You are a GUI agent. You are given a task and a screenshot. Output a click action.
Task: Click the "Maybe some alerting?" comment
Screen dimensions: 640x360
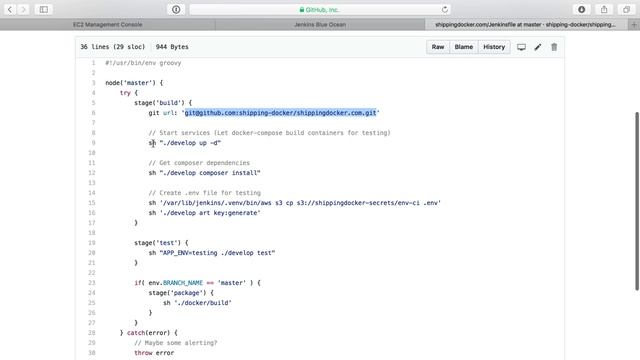click(176, 343)
